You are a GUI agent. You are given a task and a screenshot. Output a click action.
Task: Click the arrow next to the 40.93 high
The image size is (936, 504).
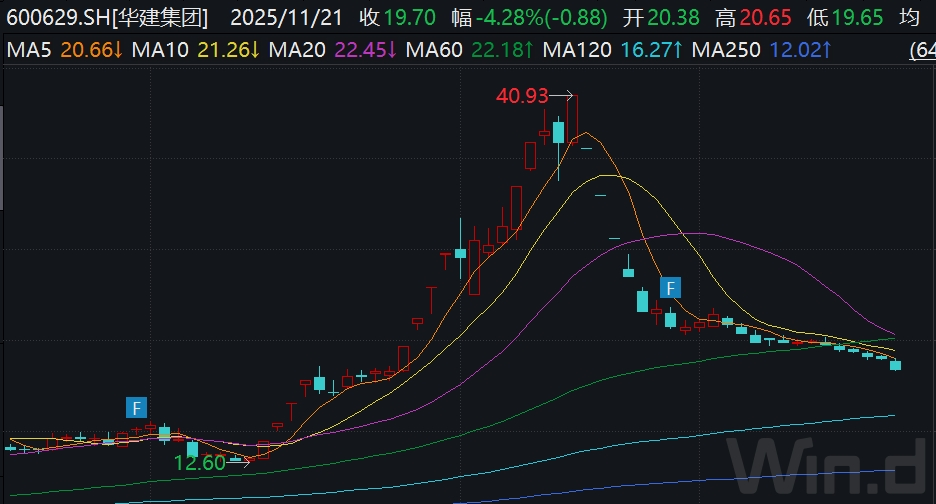coord(562,96)
